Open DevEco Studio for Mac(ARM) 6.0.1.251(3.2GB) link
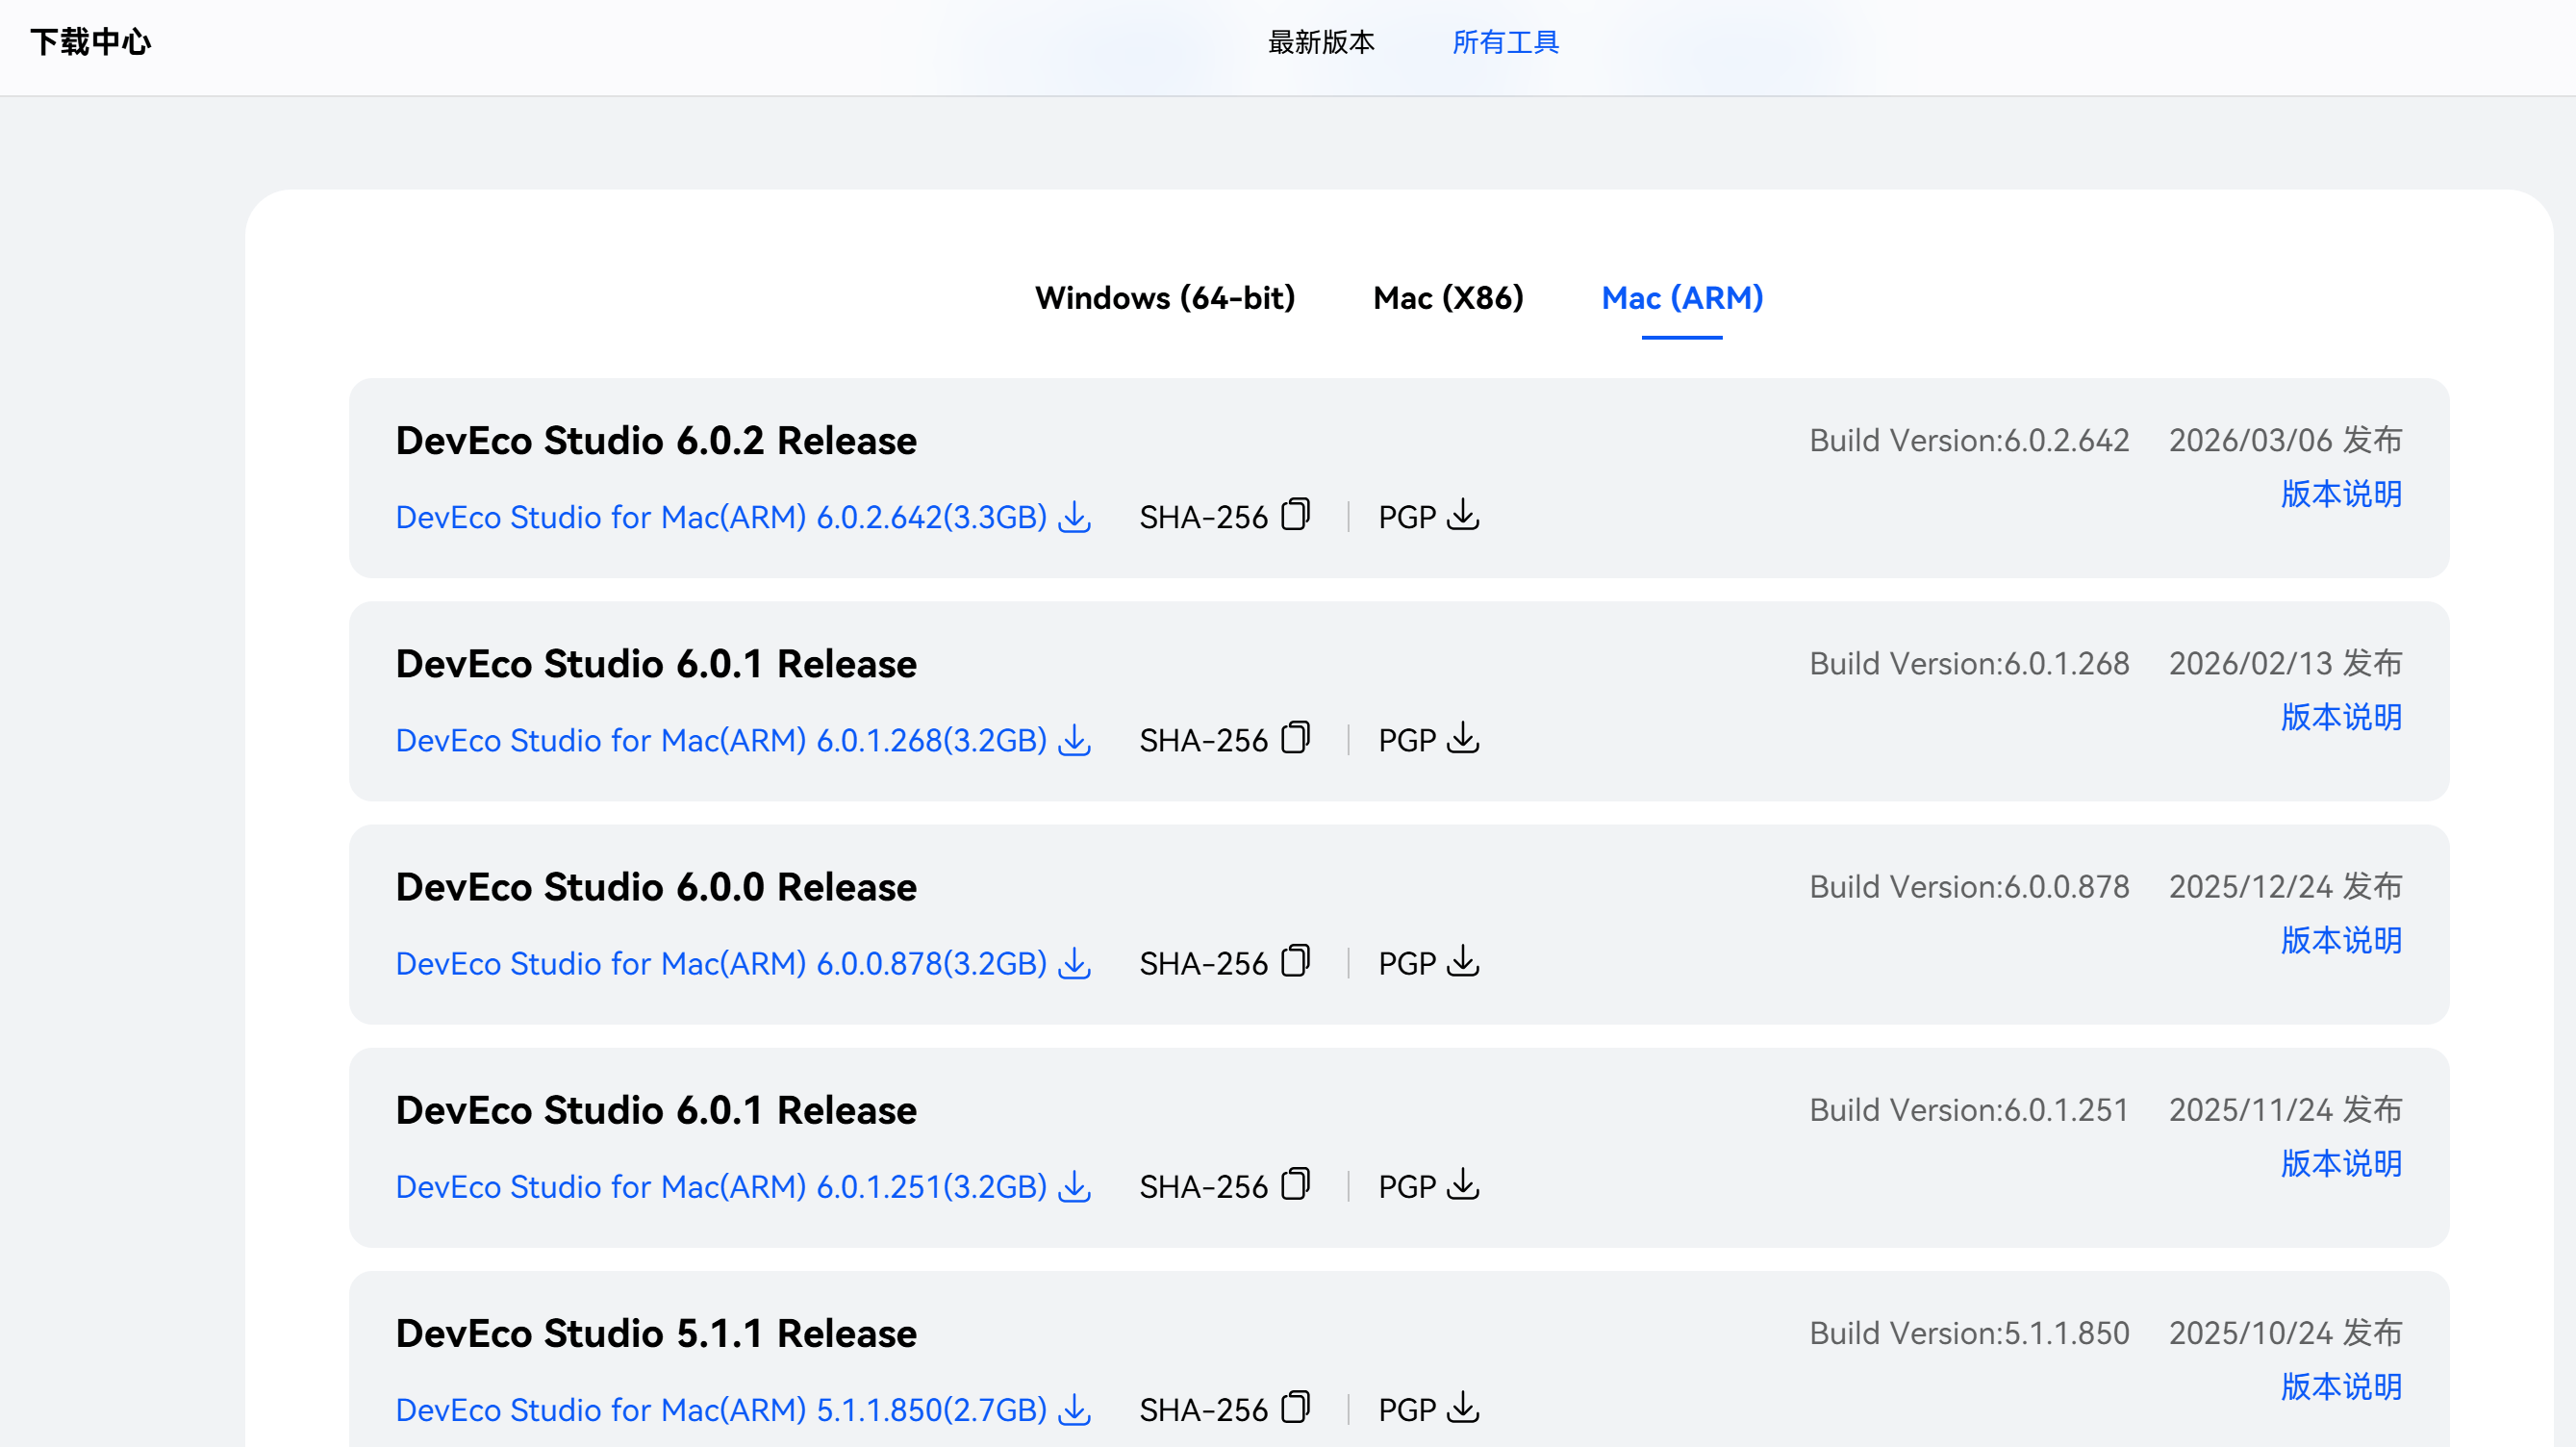Viewport: 2576px width, 1447px height. pyautogui.click(x=721, y=1186)
